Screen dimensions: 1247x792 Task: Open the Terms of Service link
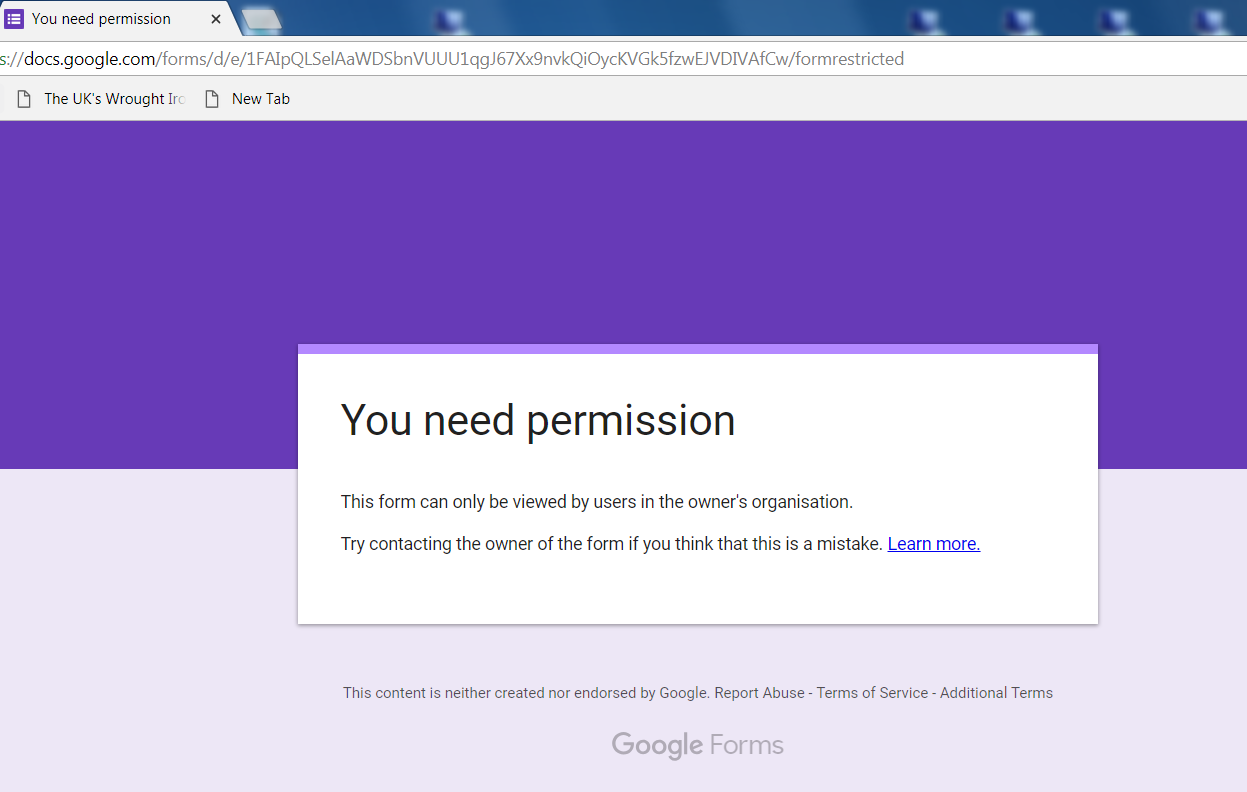point(872,693)
